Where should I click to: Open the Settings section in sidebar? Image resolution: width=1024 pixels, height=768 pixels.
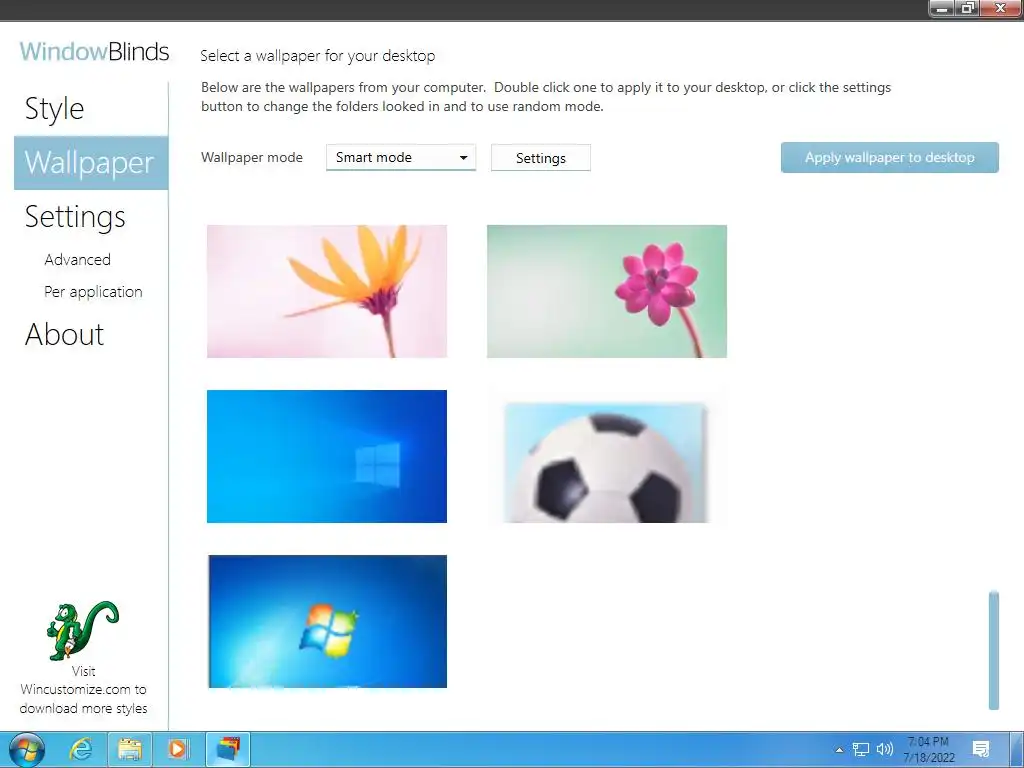(x=74, y=216)
